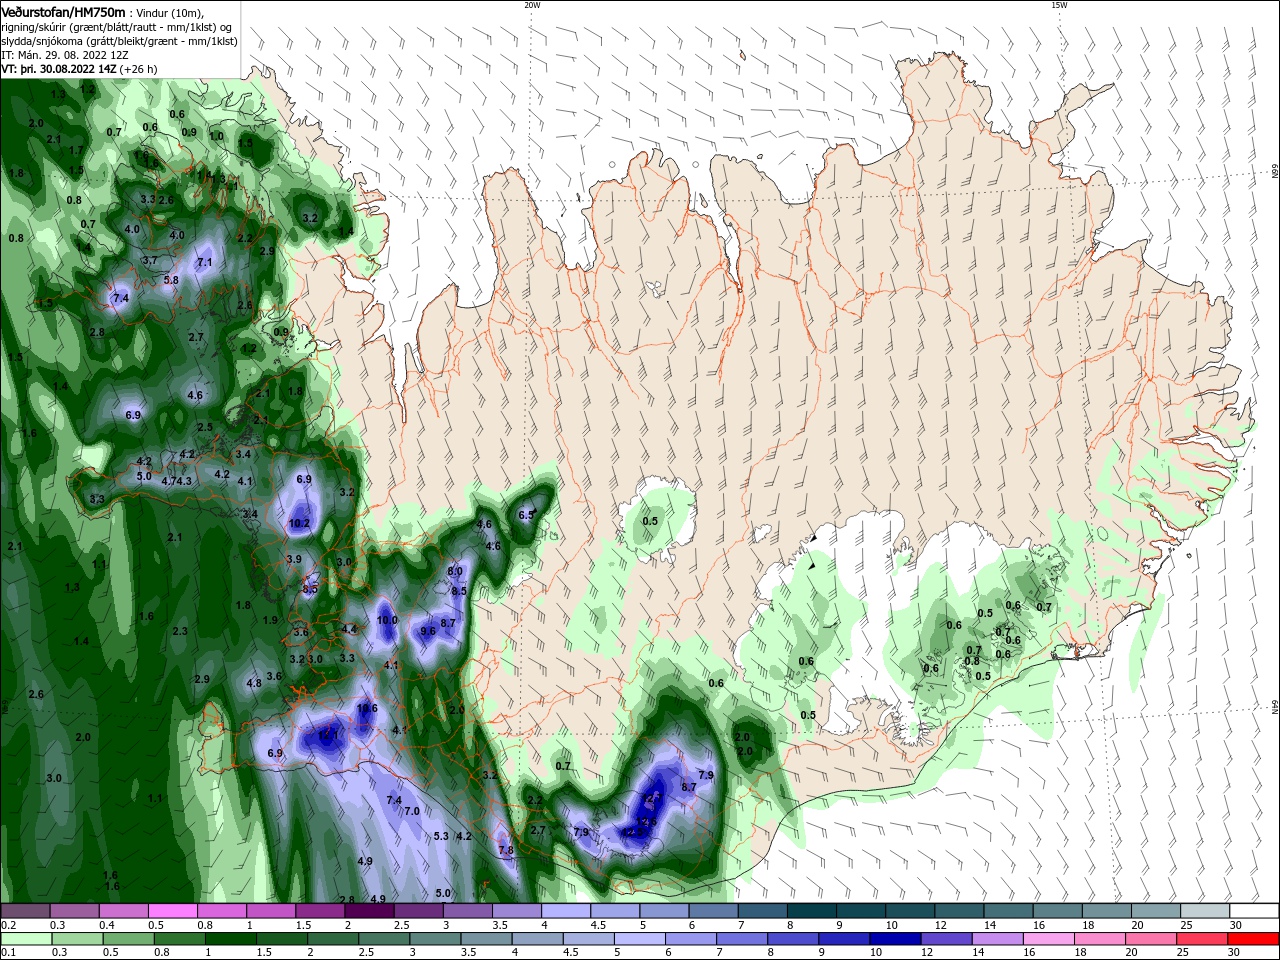1280x960 pixels.
Task: Click the 10.2 precipitation value on the map
Action: 299,523
